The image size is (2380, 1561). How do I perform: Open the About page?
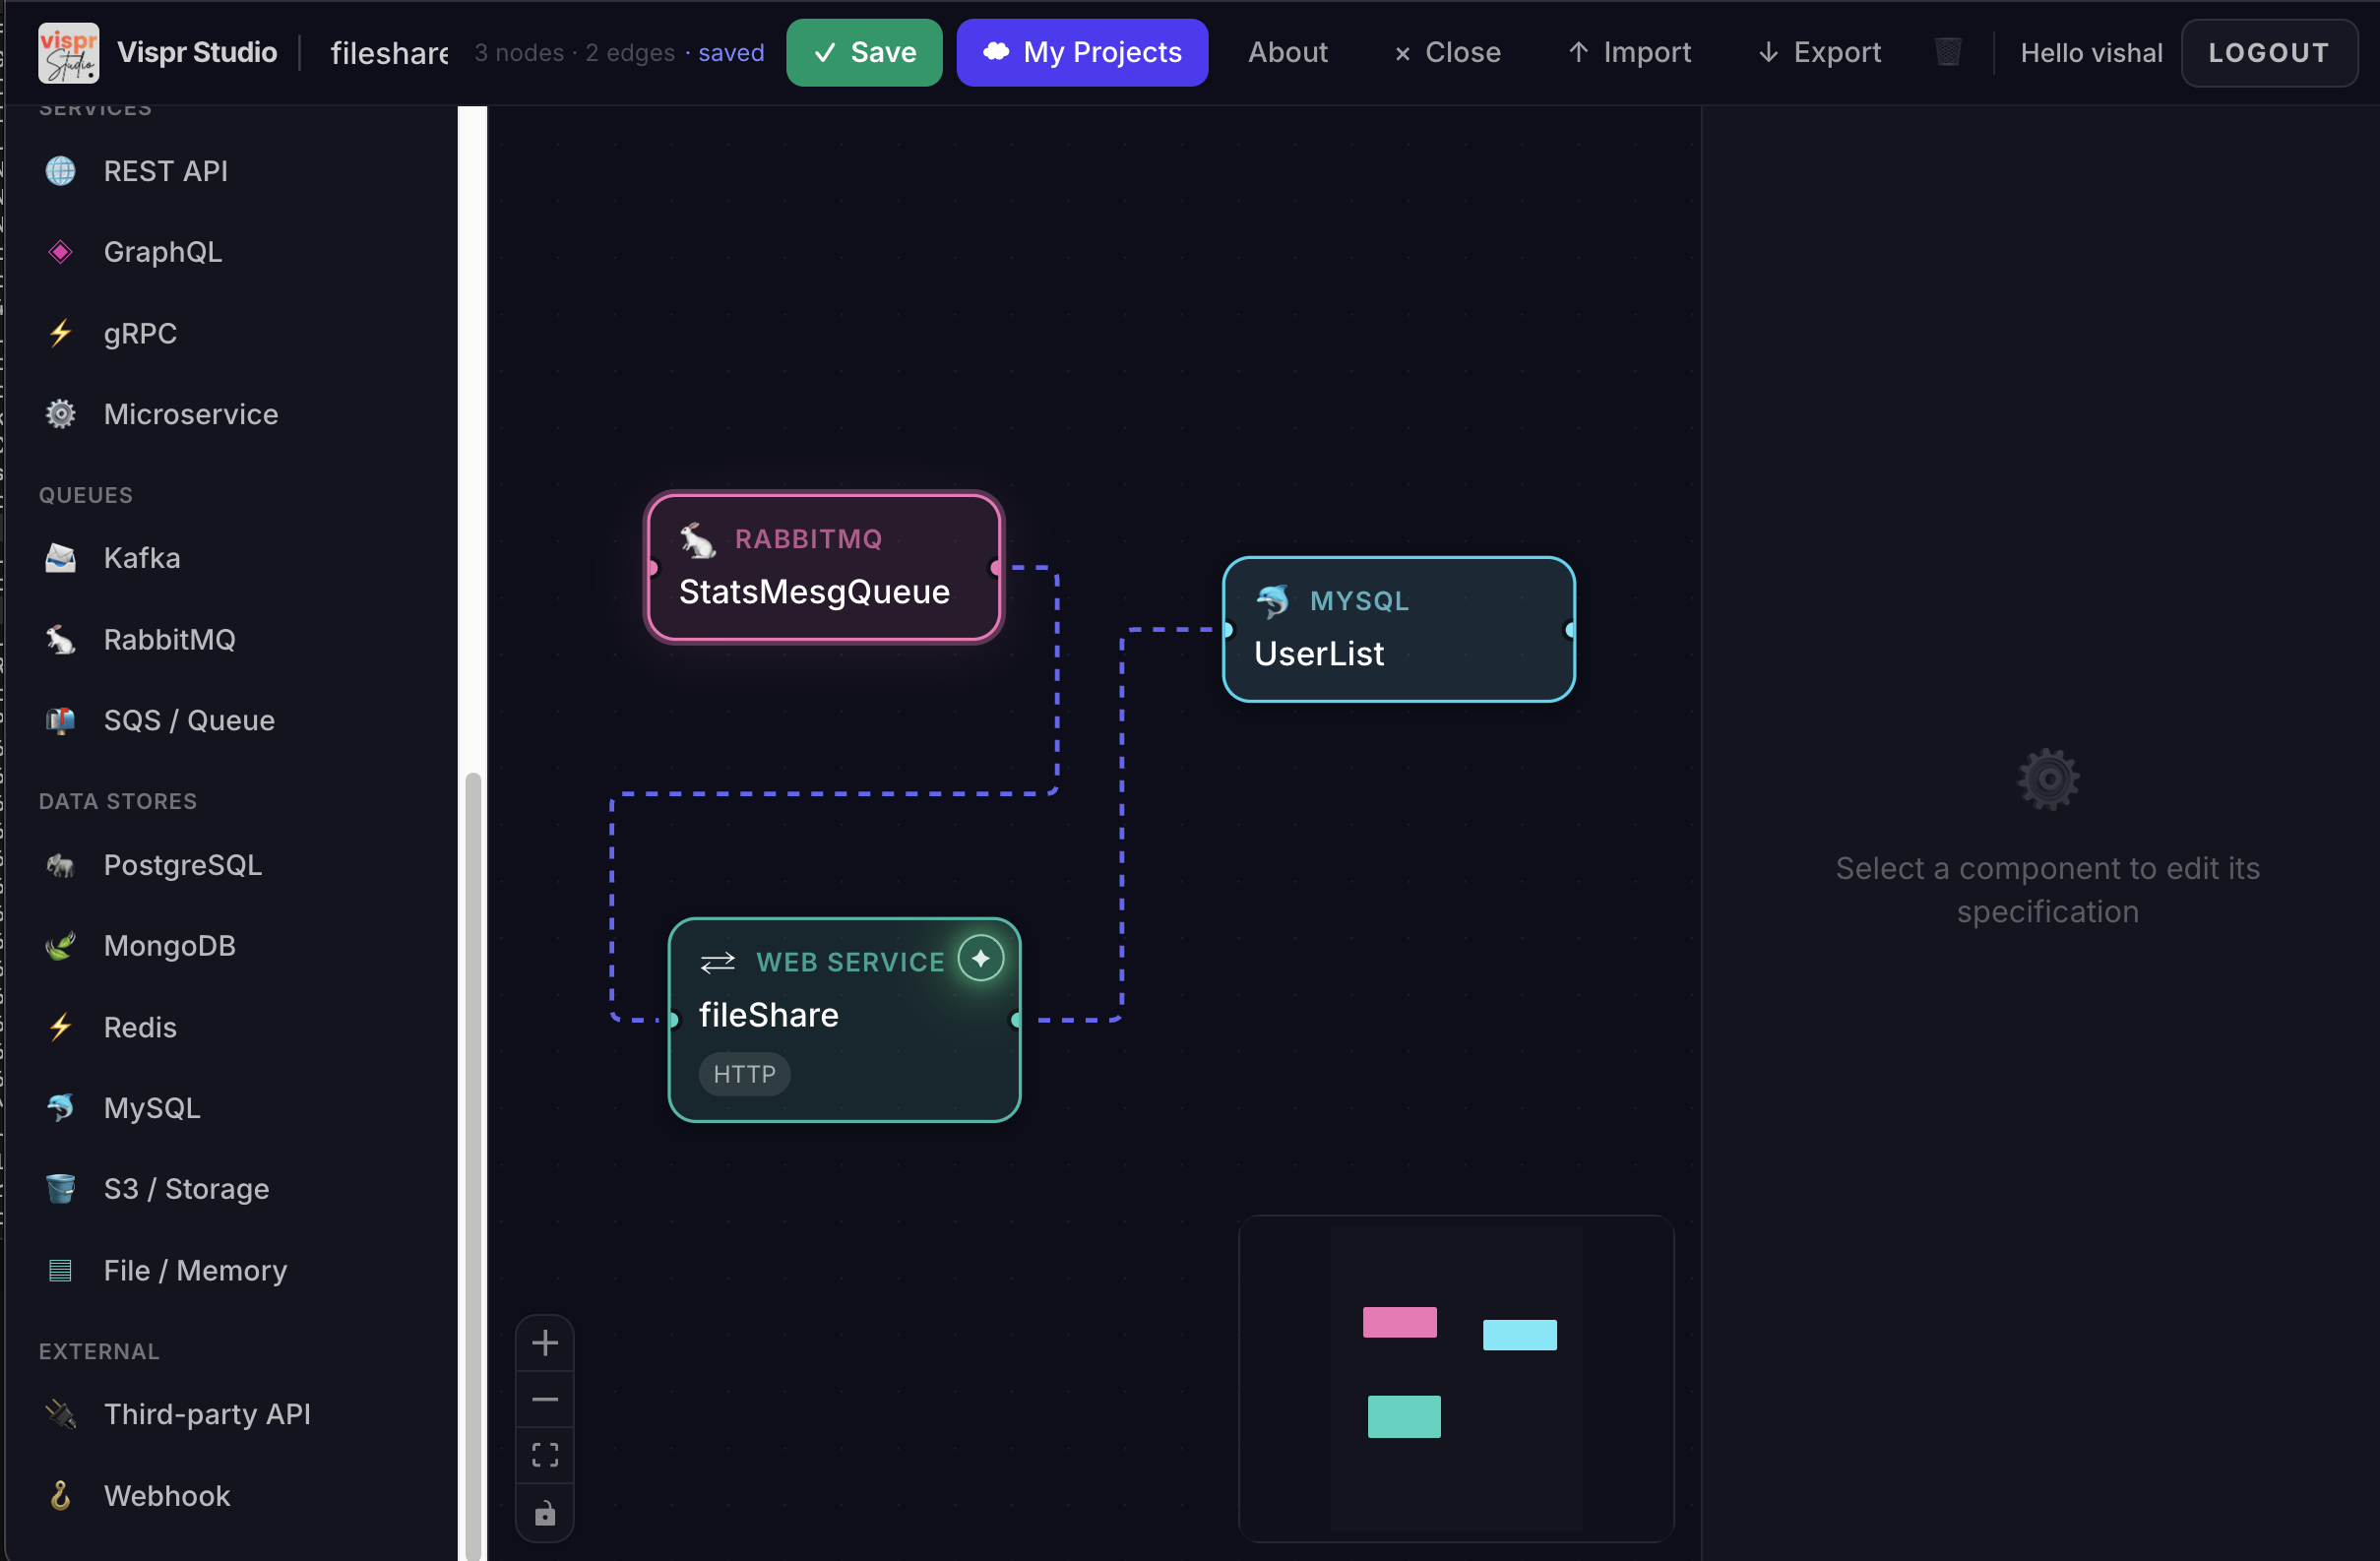click(x=1288, y=52)
